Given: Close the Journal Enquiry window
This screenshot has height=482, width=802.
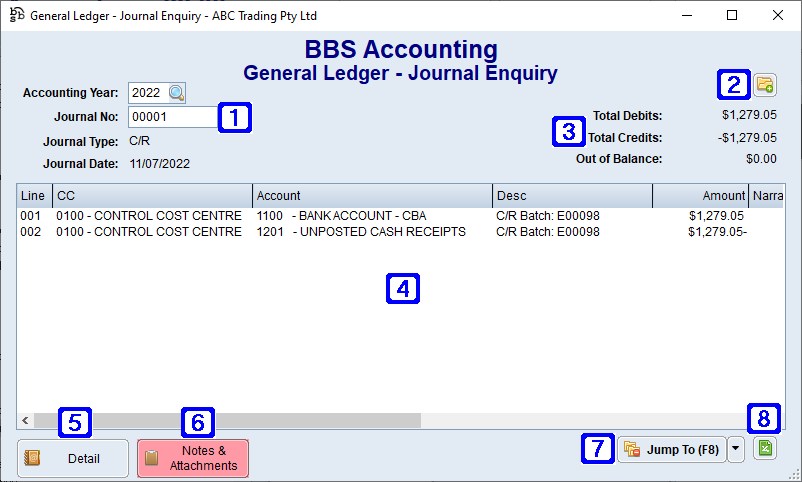Looking at the screenshot, I should coord(777,15).
